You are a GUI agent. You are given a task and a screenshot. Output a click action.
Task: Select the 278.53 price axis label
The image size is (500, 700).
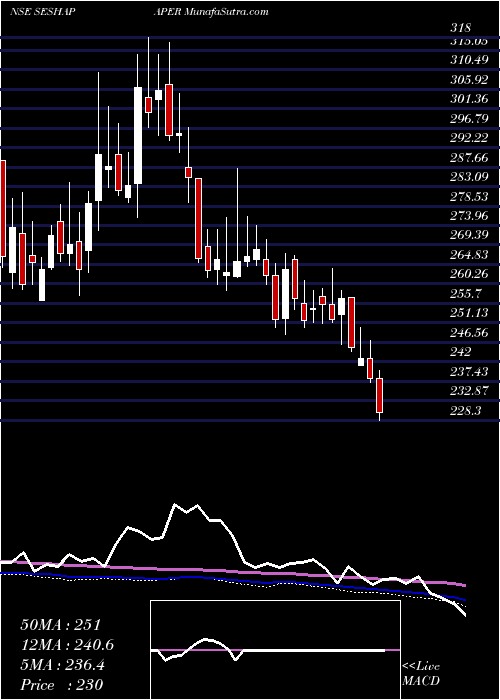tap(470, 196)
